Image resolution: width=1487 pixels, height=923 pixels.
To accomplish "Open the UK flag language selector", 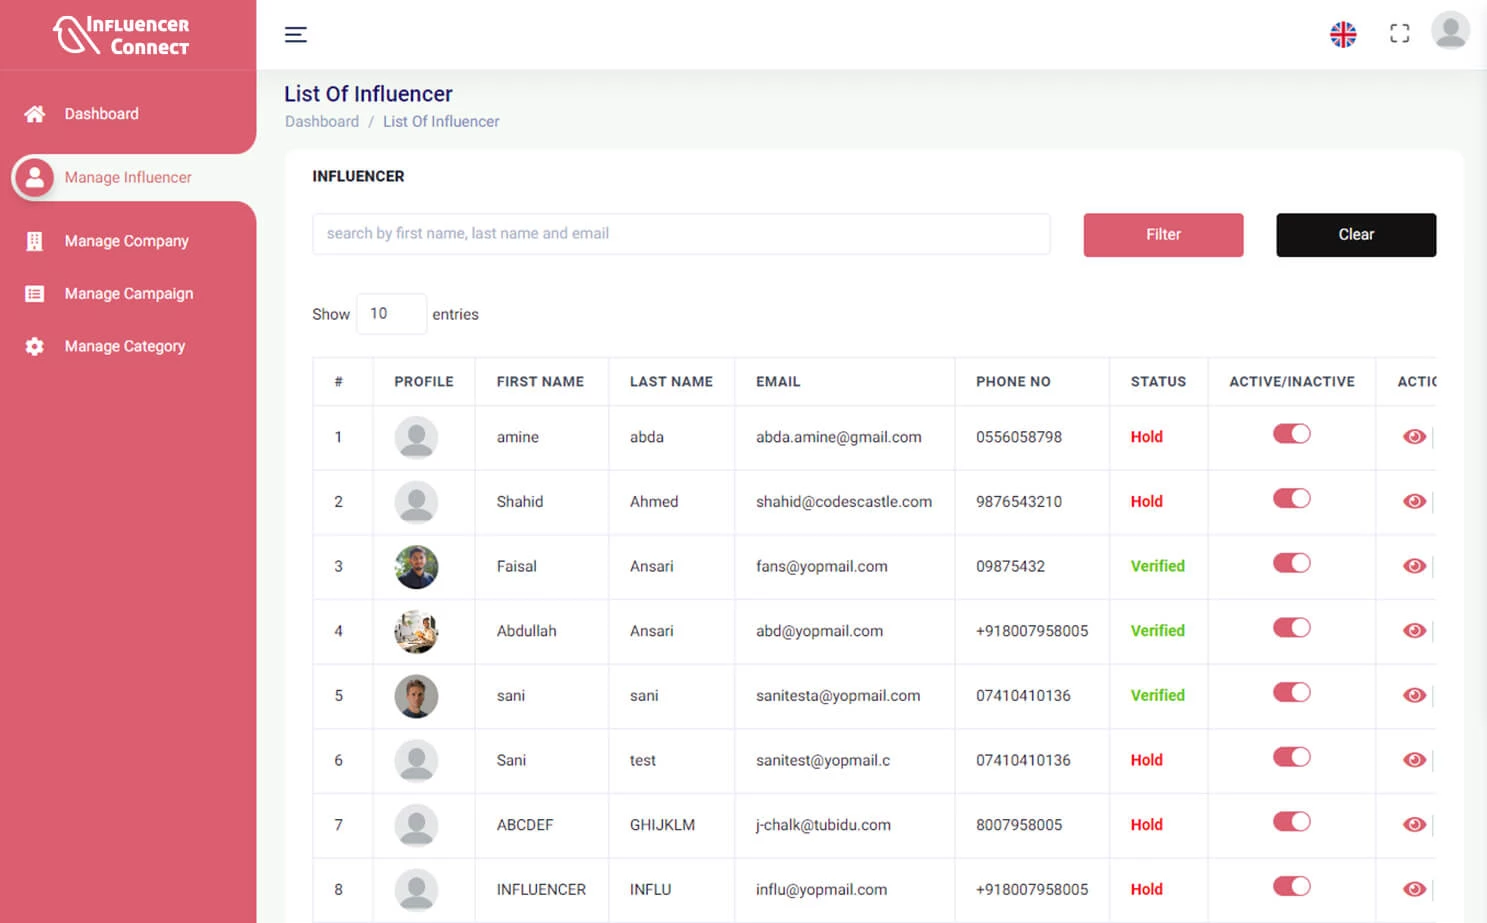I will [1343, 33].
